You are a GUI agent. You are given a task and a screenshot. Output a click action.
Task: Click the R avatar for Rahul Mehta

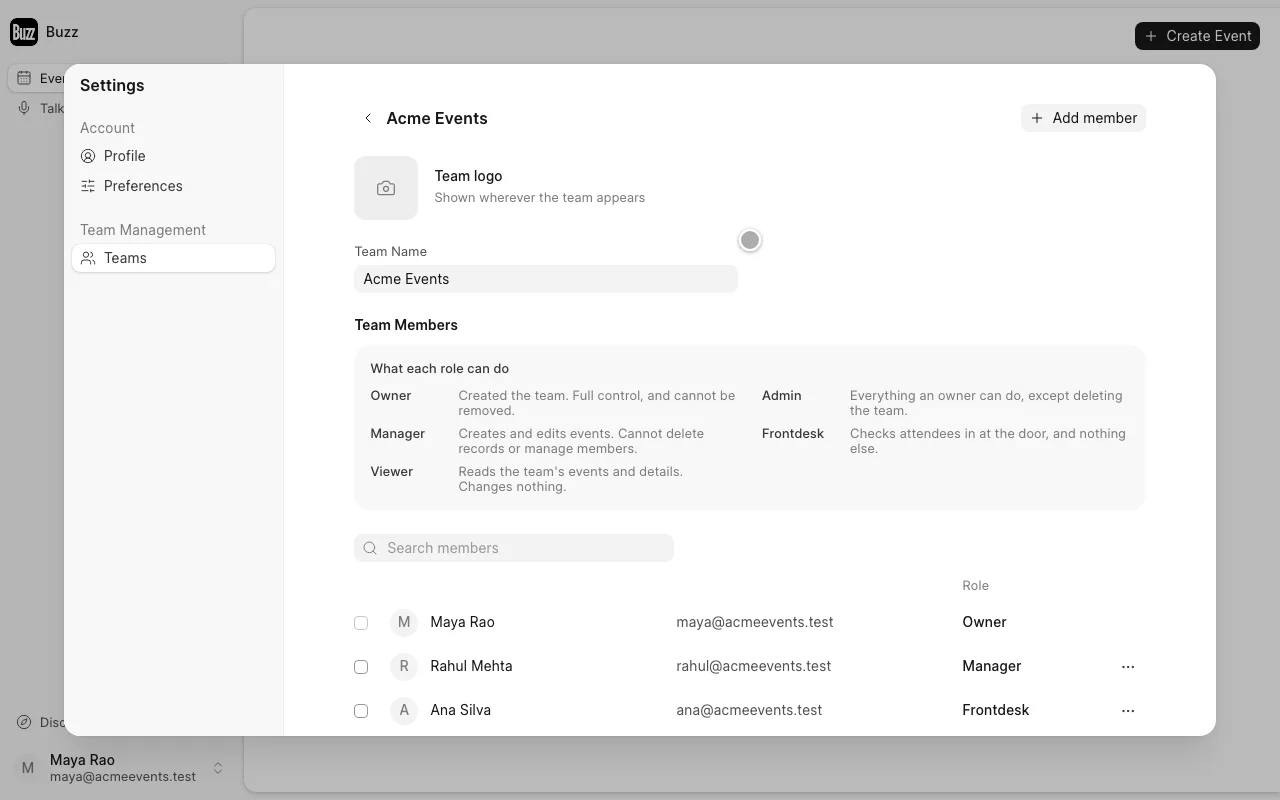[x=404, y=666]
